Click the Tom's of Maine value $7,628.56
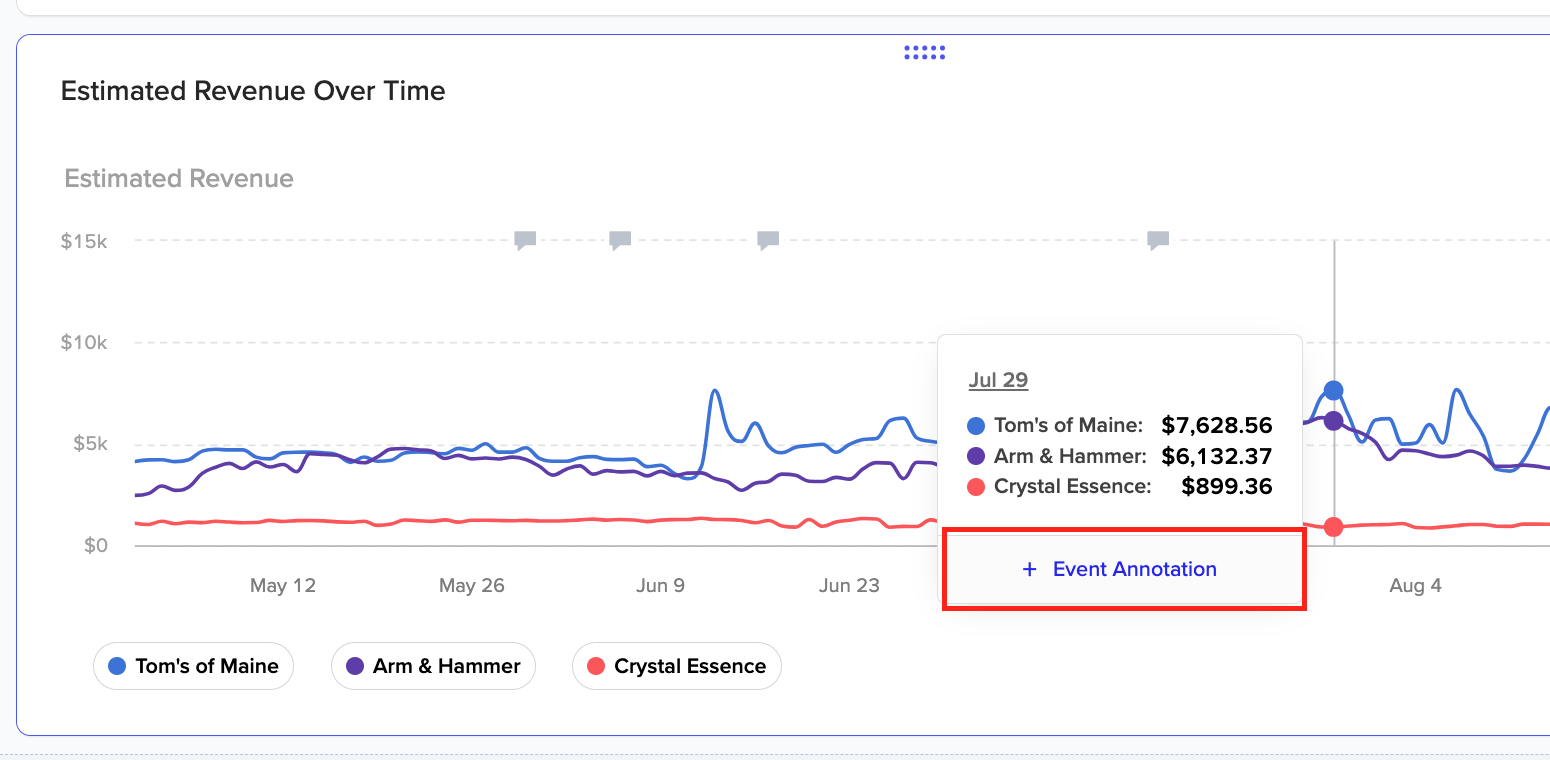This screenshot has height=760, width=1550. point(1217,425)
